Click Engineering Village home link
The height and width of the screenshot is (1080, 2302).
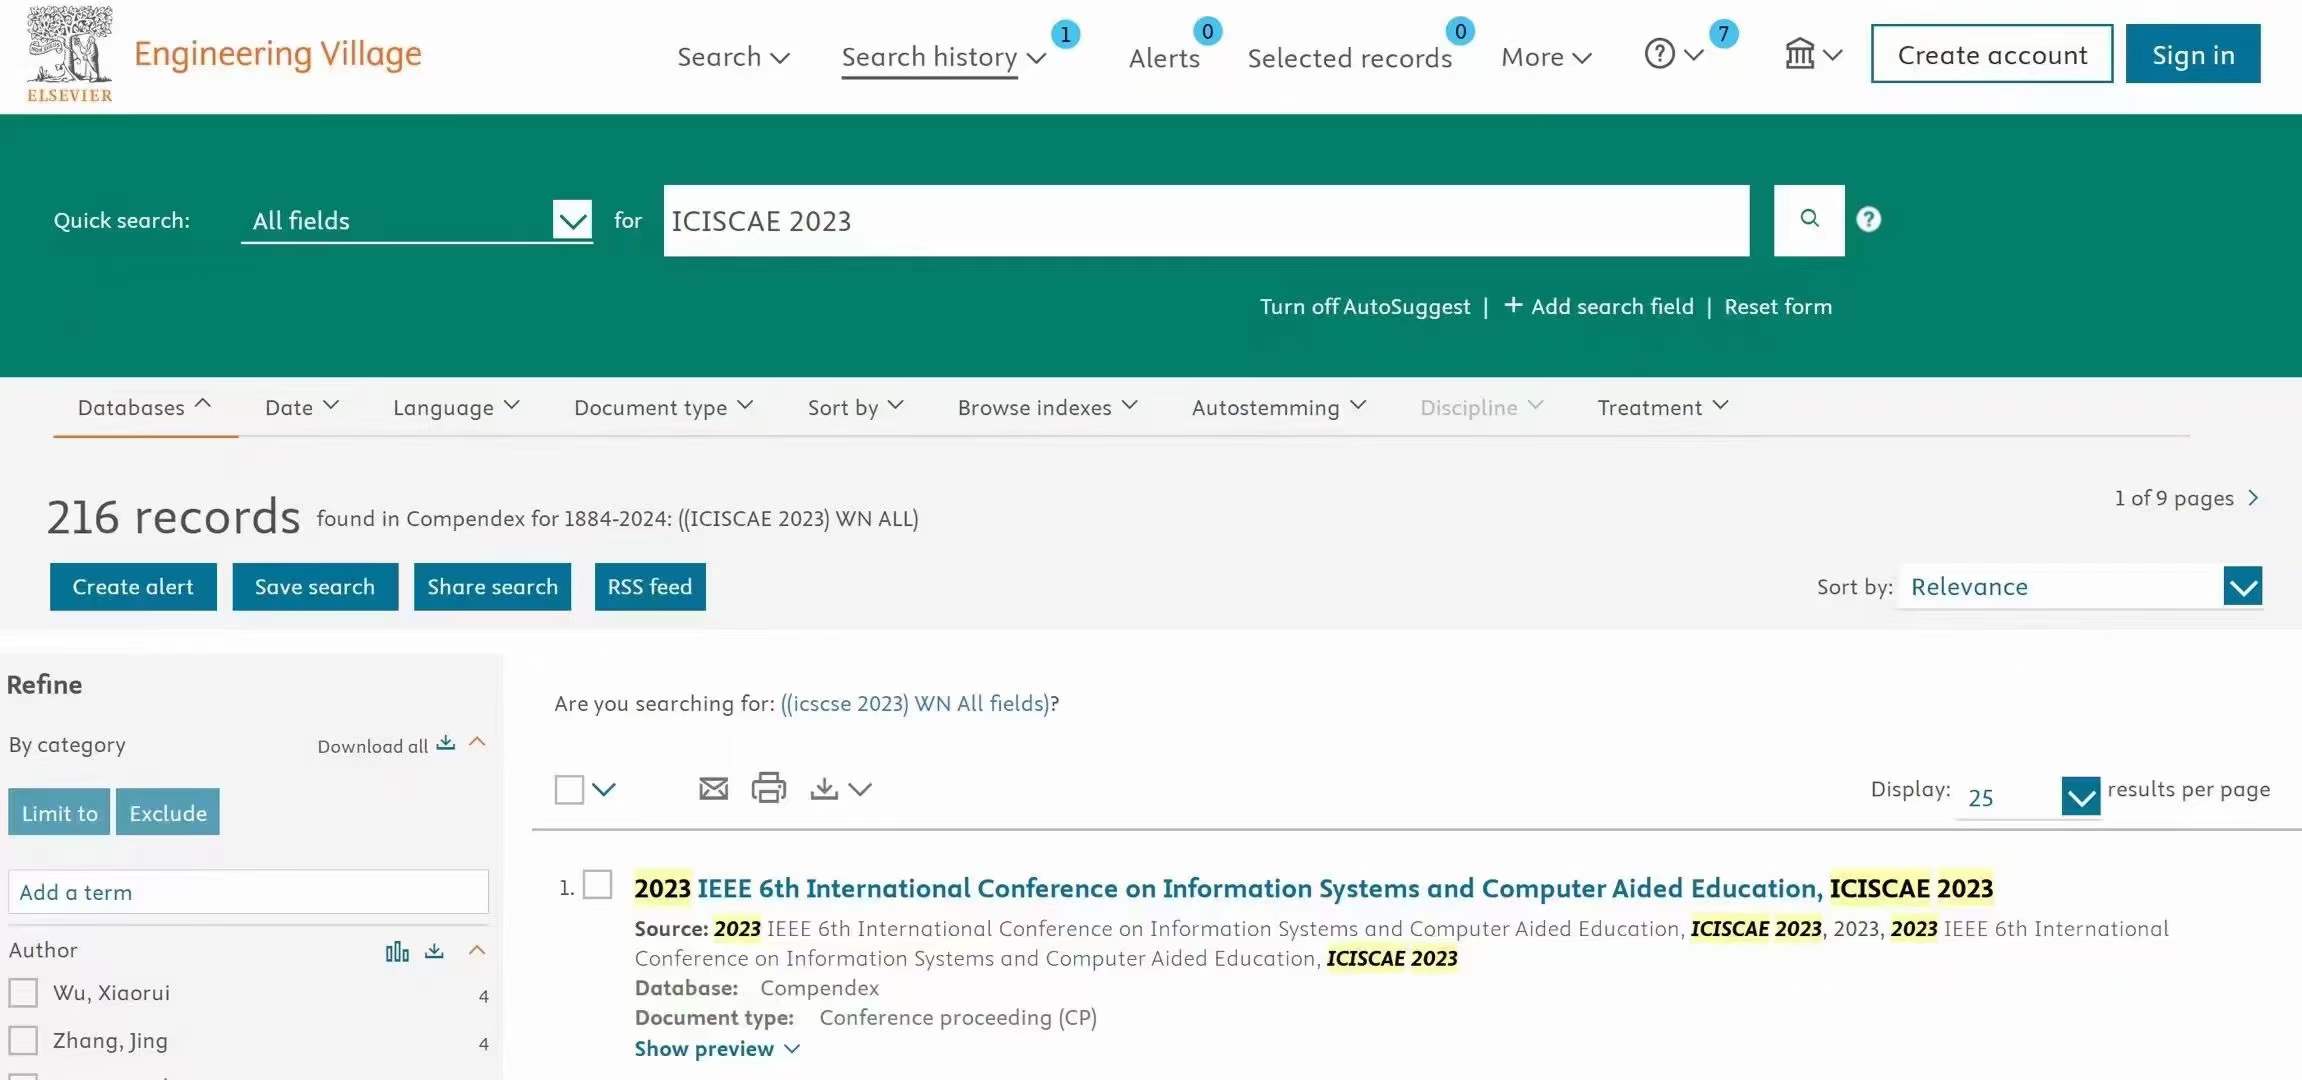coord(278,54)
